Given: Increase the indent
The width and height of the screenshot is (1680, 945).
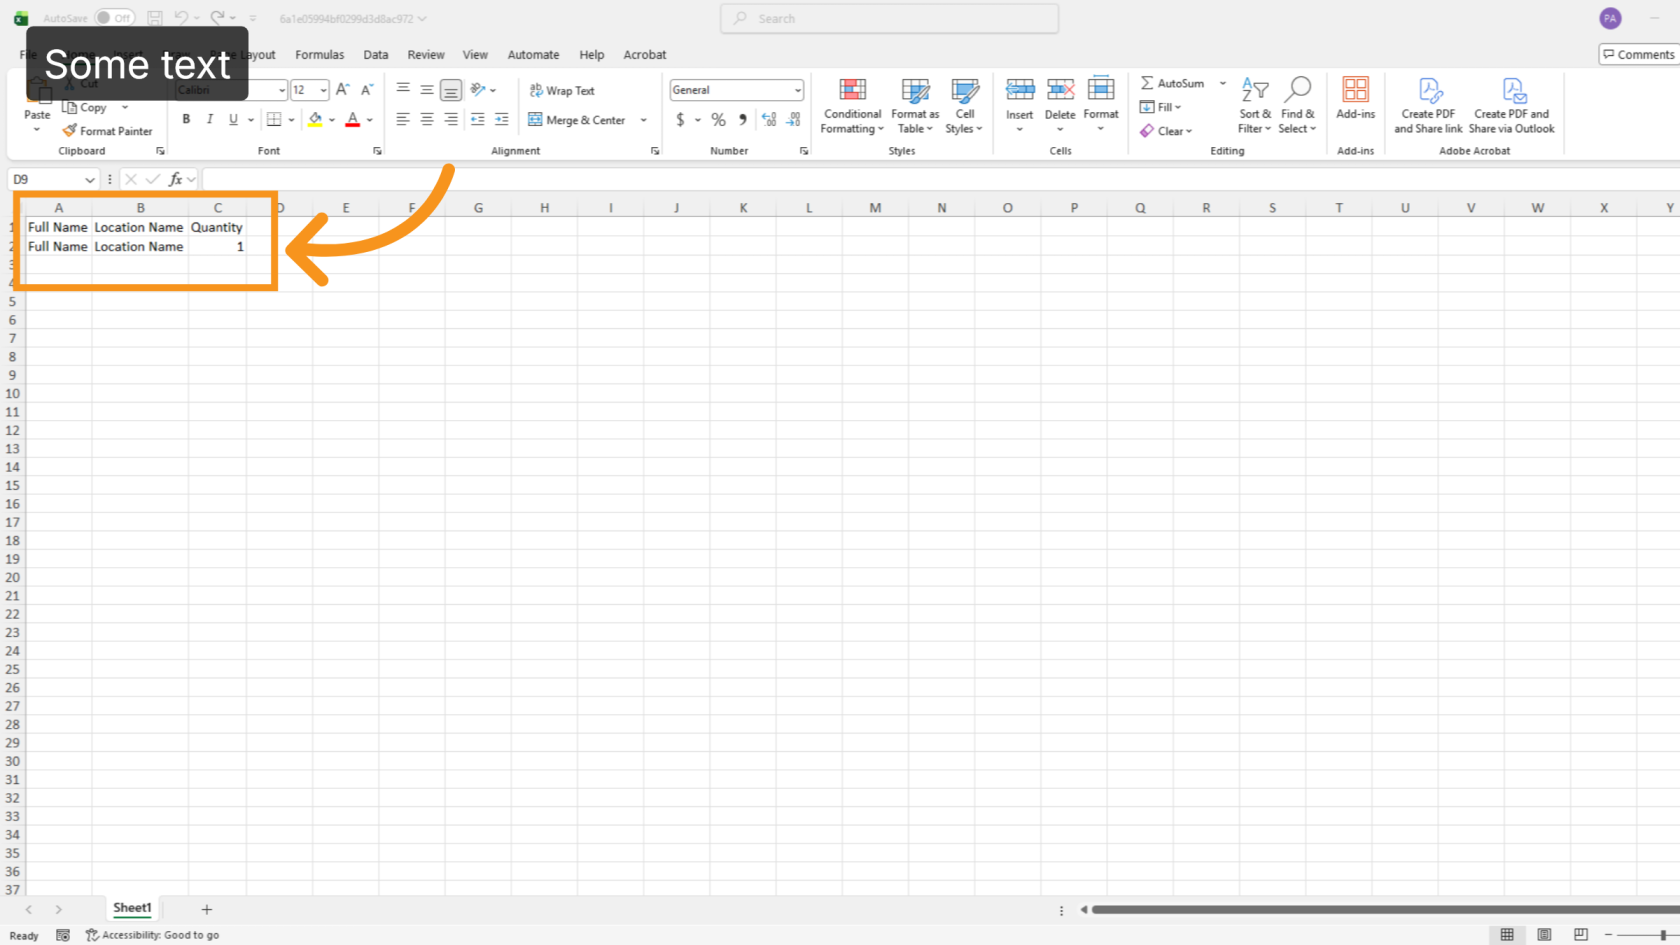Looking at the screenshot, I should point(502,119).
